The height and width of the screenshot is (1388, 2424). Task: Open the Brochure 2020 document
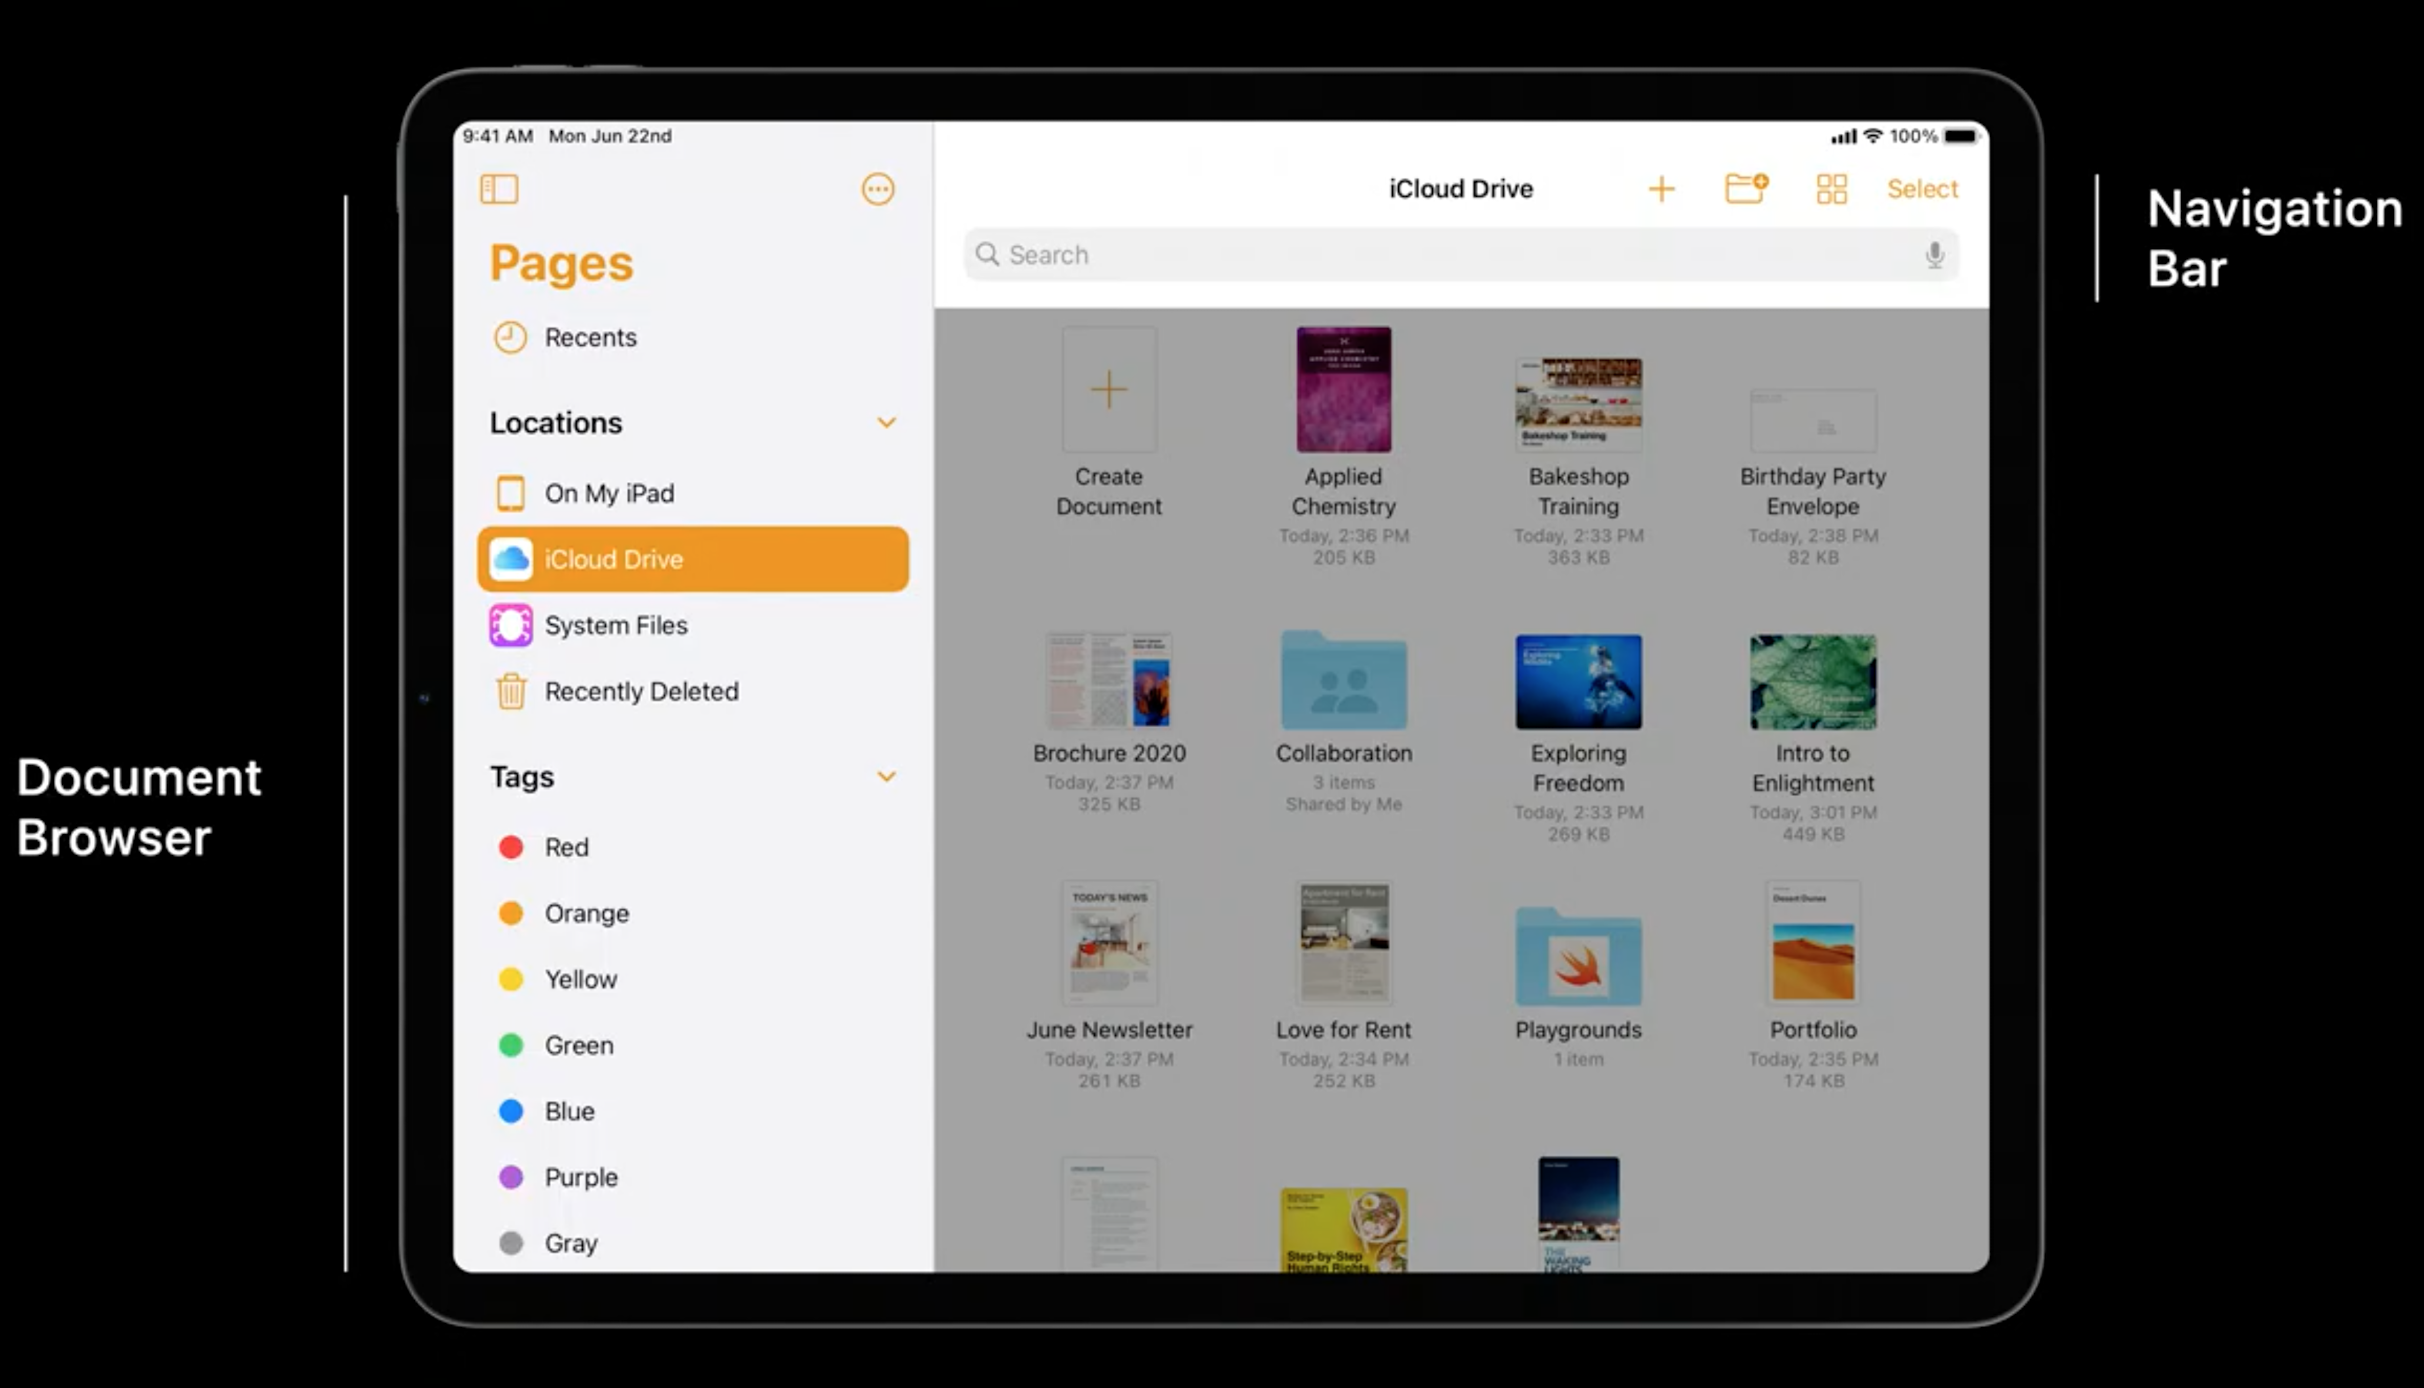click(1108, 681)
